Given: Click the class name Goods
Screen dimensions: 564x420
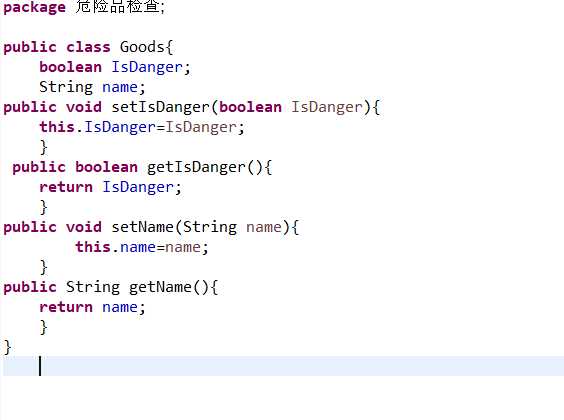Looking at the screenshot, I should click(142, 47).
